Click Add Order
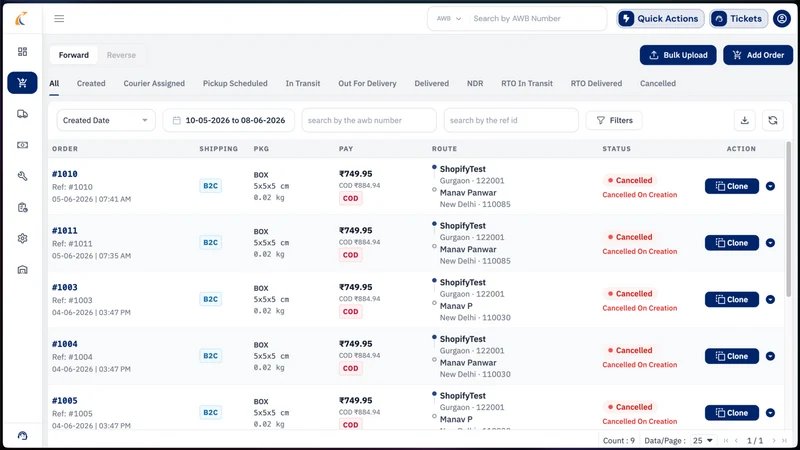Image resolution: width=800 pixels, height=450 pixels. coord(758,55)
